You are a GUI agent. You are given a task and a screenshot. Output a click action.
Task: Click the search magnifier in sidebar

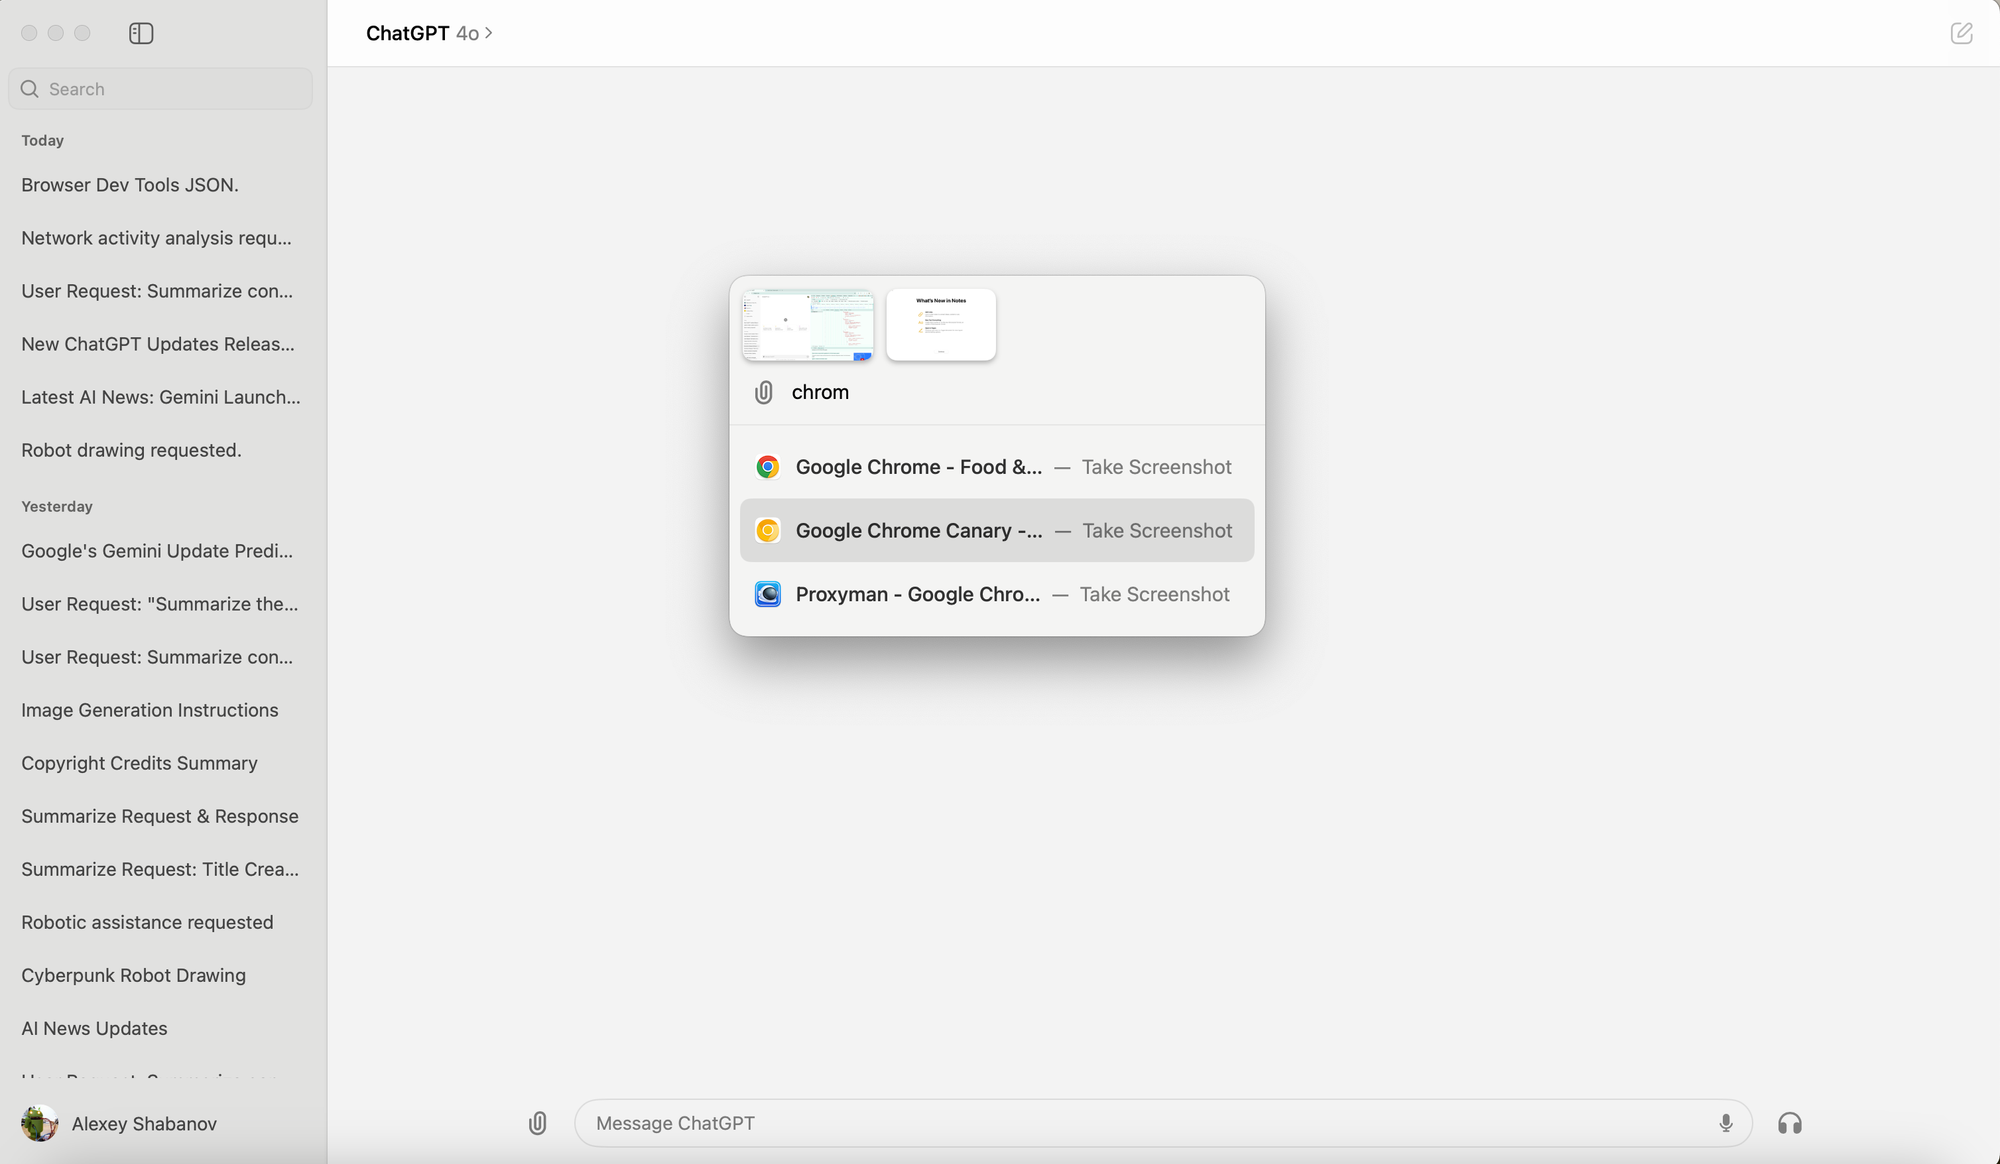pos(29,89)
